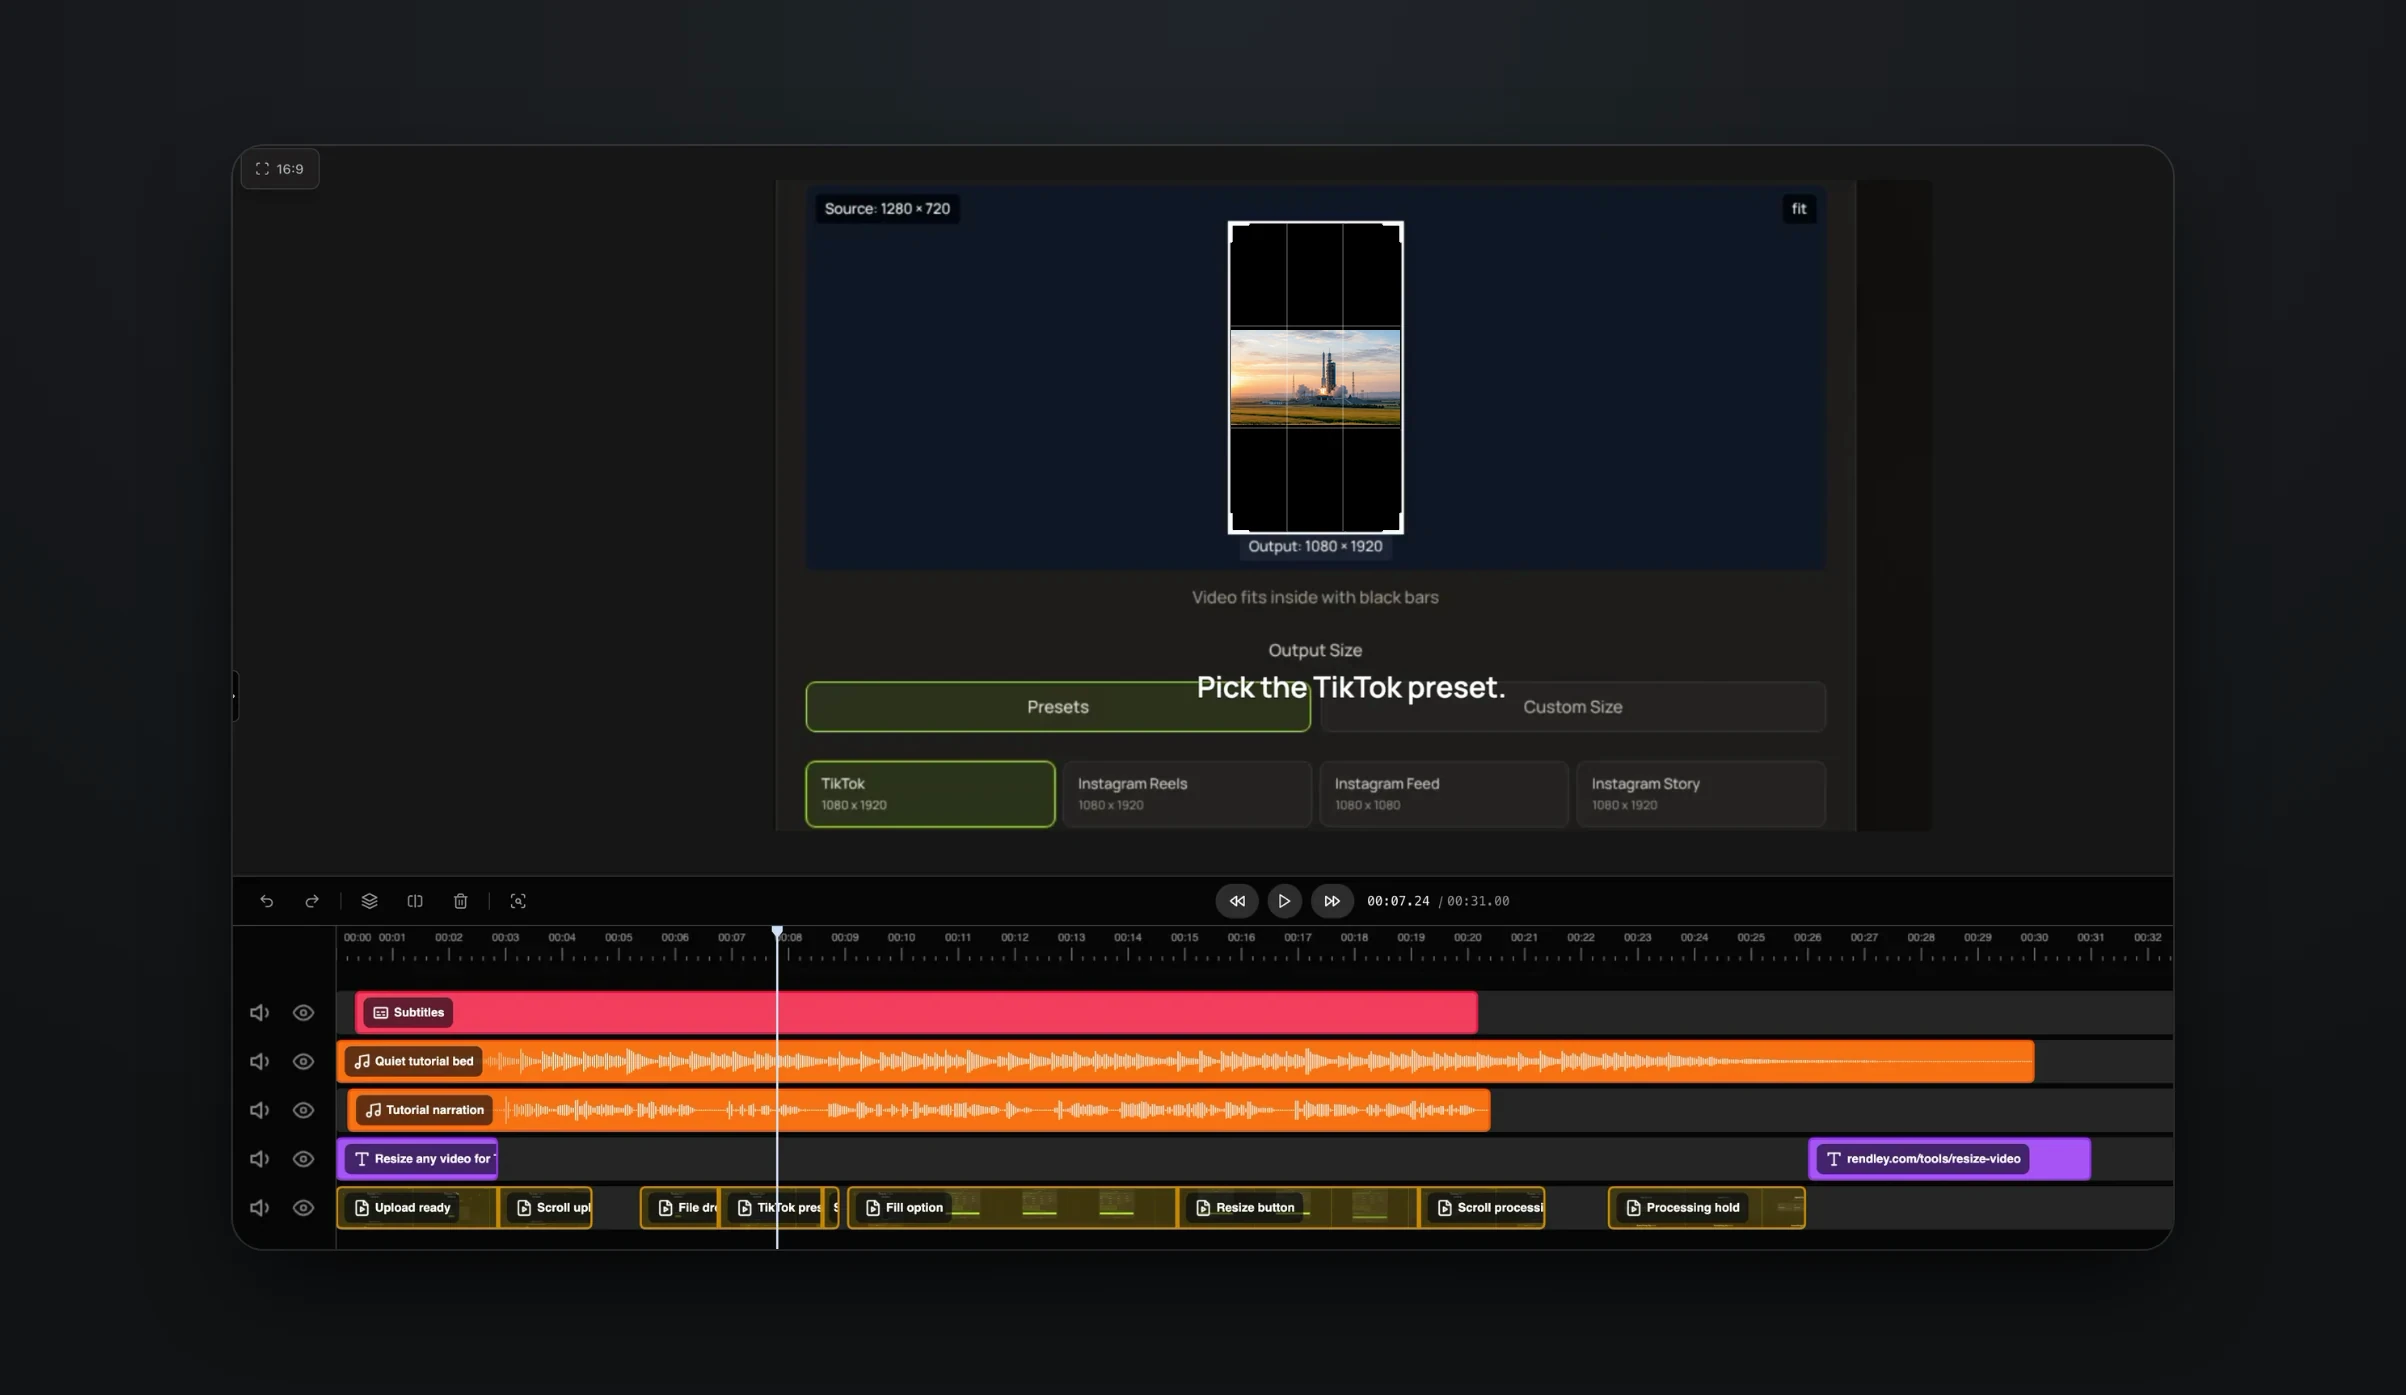2406x1395 pixels.
Task: Select the Scroll processing clip
Action: point(1483,1208)
